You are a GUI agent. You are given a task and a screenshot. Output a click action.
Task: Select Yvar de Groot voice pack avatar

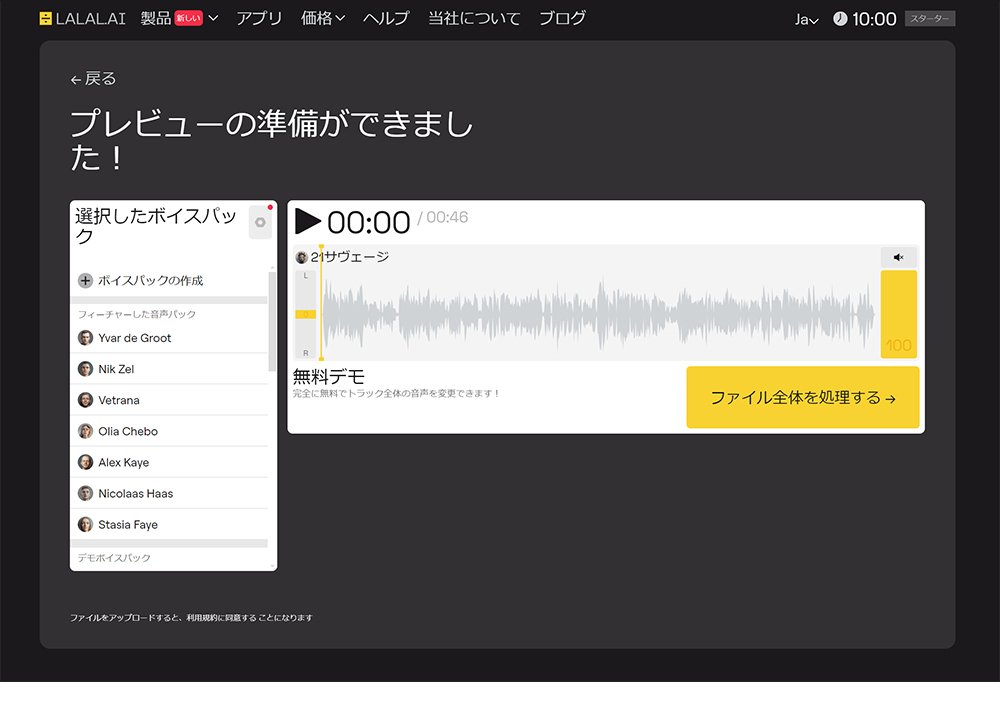pos(85,338)
